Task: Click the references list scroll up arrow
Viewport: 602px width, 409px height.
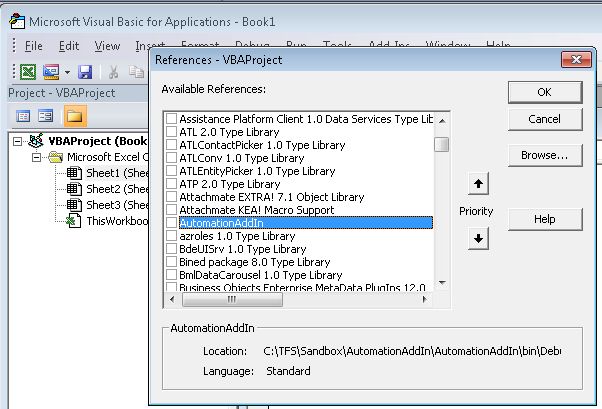Action: click(x=442, y=121)
